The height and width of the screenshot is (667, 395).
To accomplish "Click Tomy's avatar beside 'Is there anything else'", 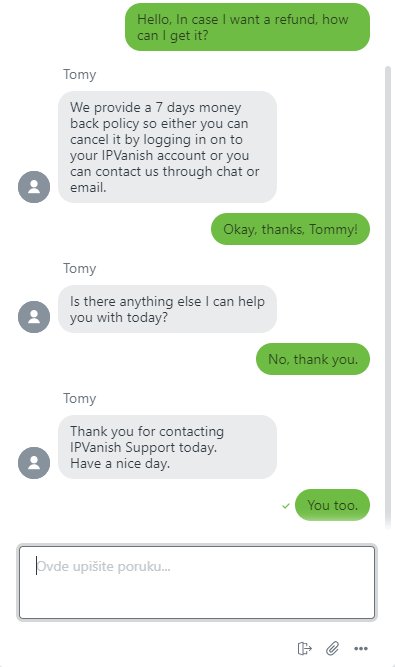I will [34, 317].
